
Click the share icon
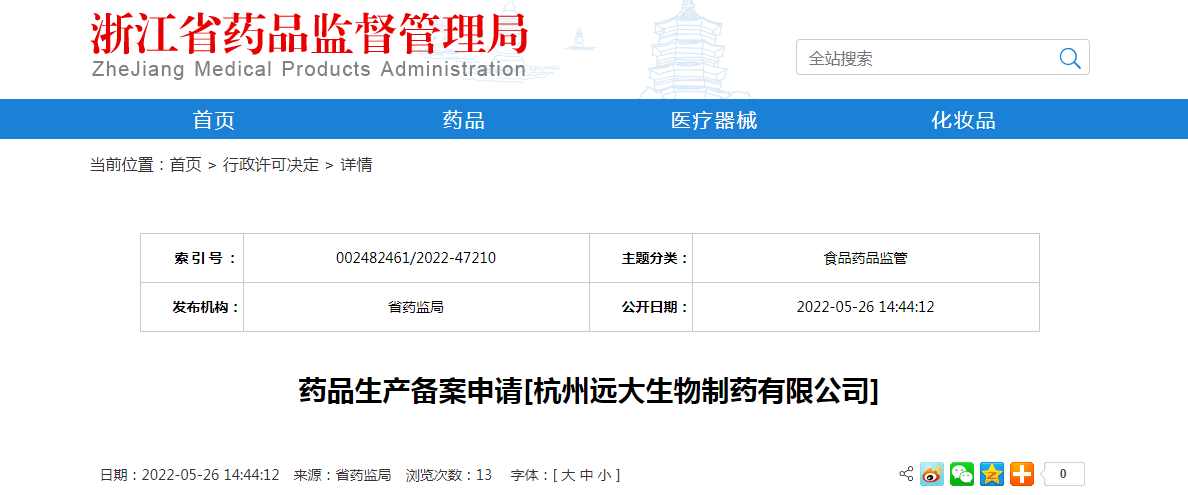click(906, 475)
